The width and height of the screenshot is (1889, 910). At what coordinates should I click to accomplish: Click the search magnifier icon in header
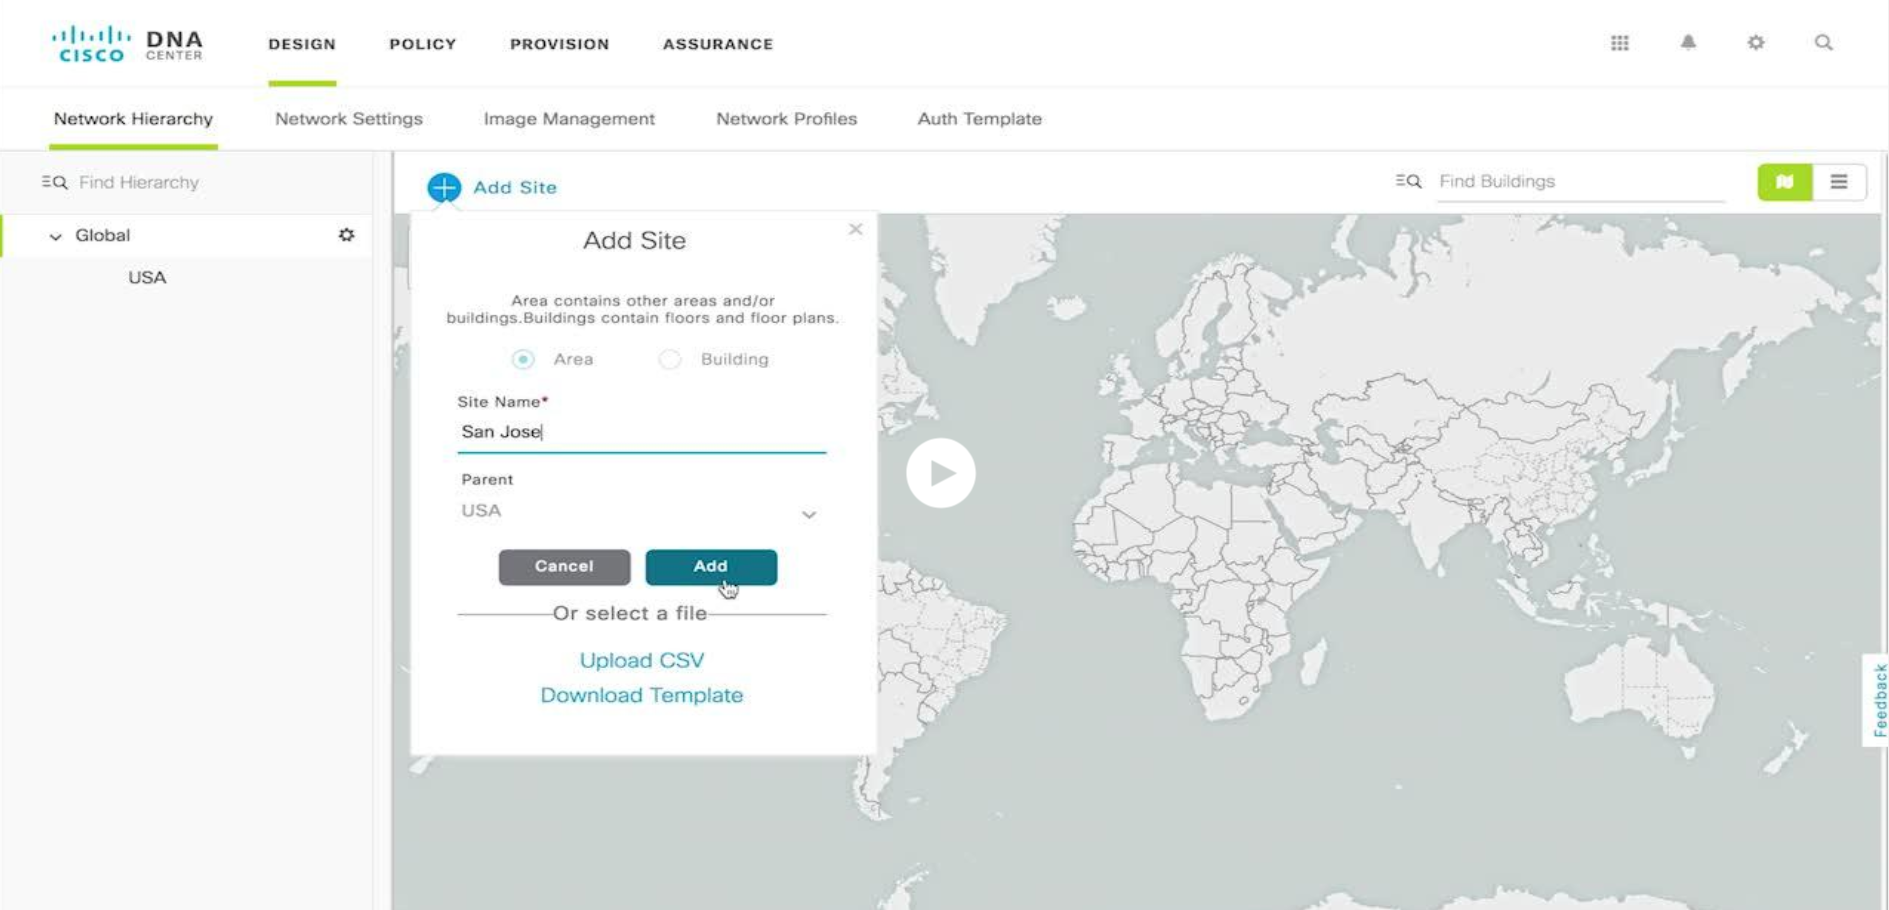coord(1823,43)
